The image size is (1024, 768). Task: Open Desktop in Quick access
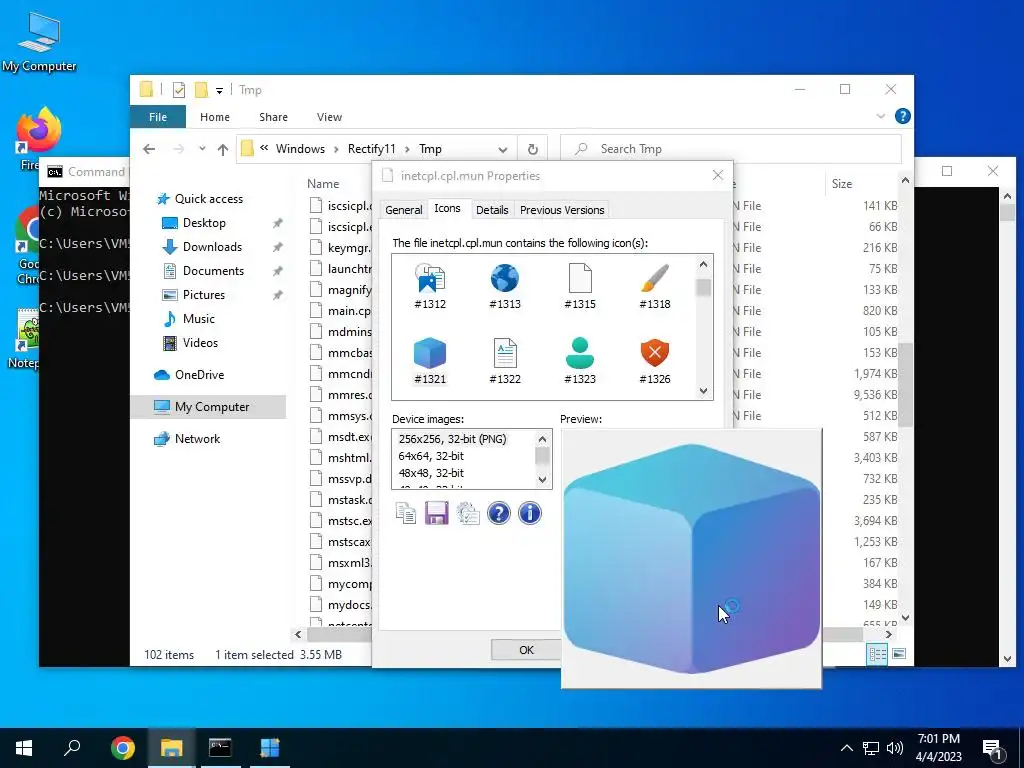(204, 223)
